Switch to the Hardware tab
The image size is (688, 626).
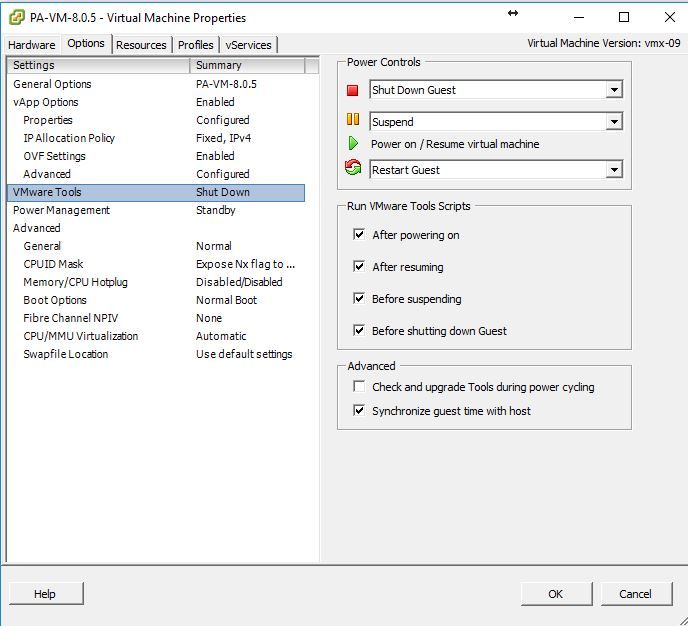point(32,45)
